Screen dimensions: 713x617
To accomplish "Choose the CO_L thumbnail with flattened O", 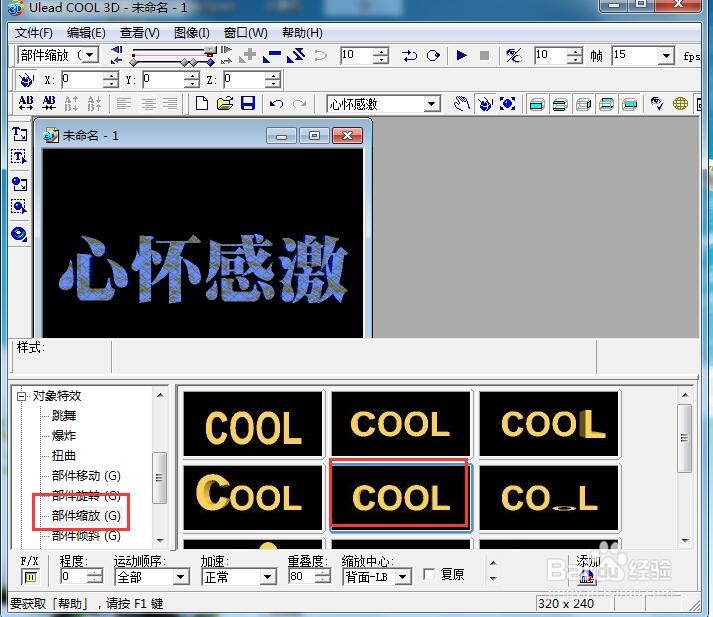I will point(549,497).
